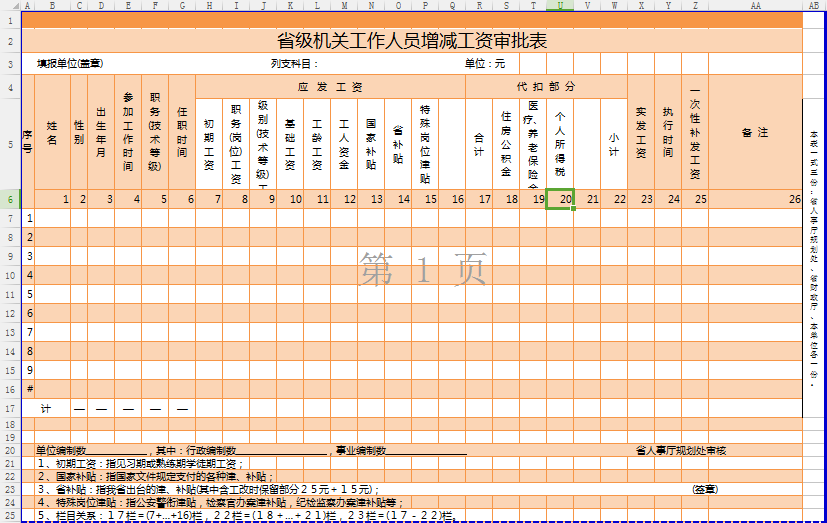This screenshot has width=827, height=523.
Task: Select column AA header
Action: coord(755,6)
